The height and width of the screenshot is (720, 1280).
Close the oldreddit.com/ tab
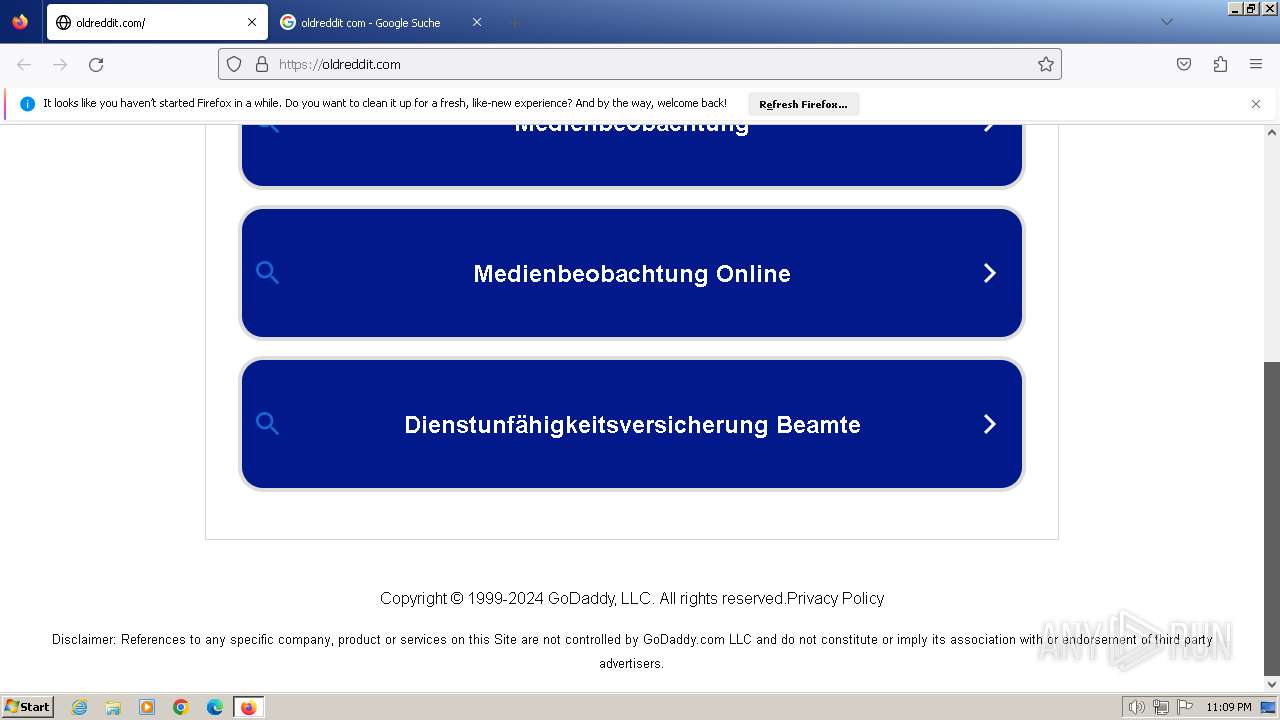pyautogui.click(x=252, y=22)
